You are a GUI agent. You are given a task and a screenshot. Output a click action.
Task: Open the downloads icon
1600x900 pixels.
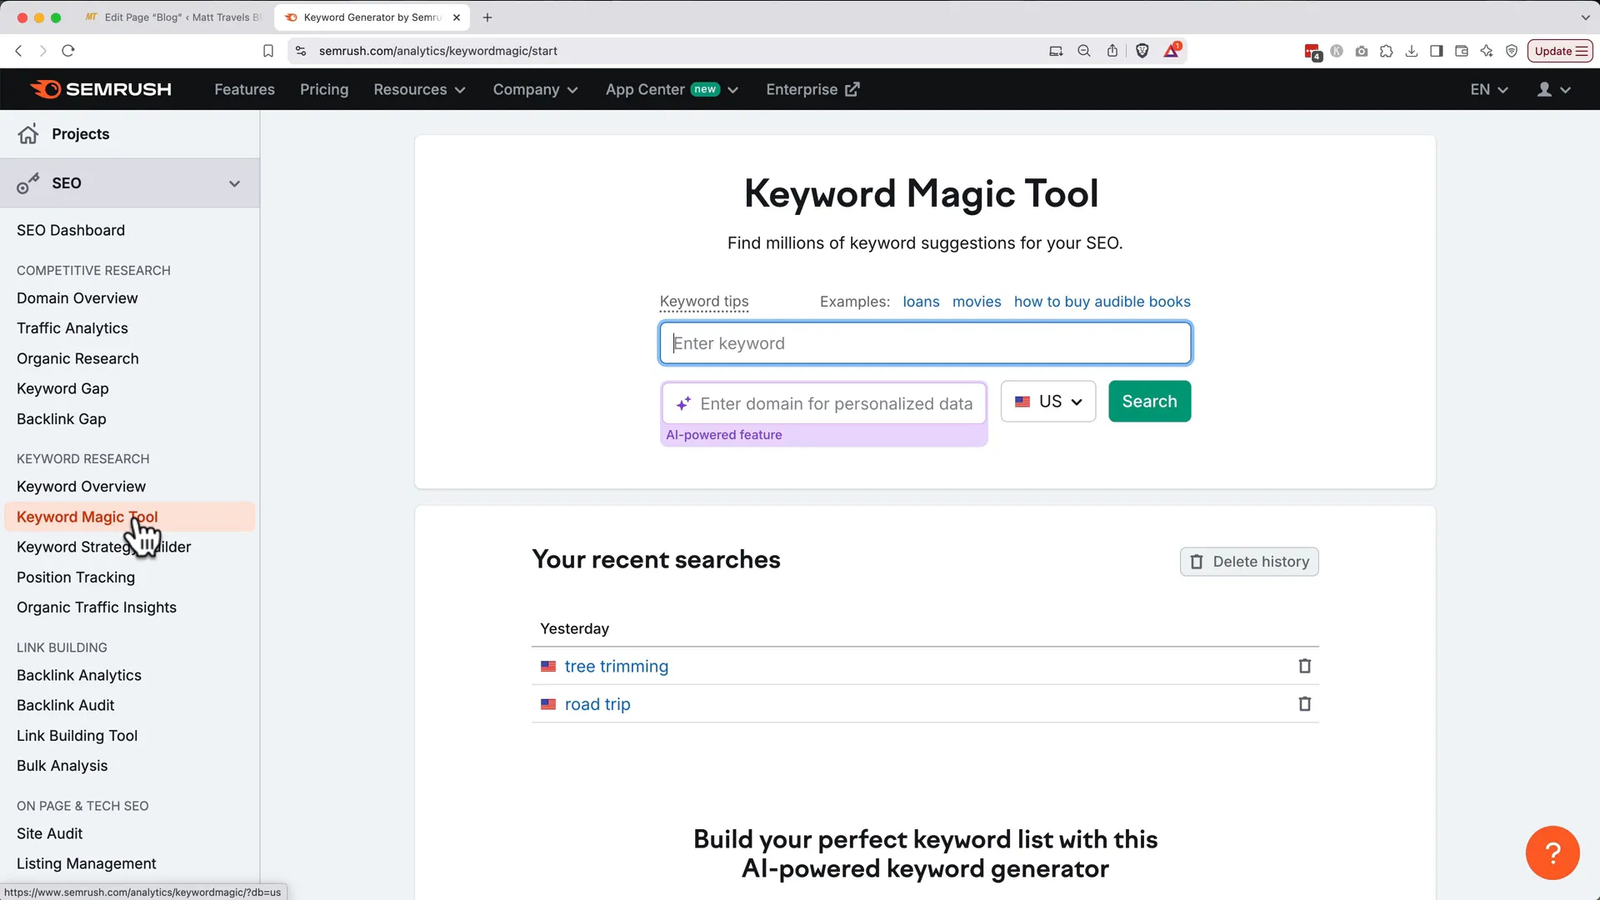tap(1411, 51)
